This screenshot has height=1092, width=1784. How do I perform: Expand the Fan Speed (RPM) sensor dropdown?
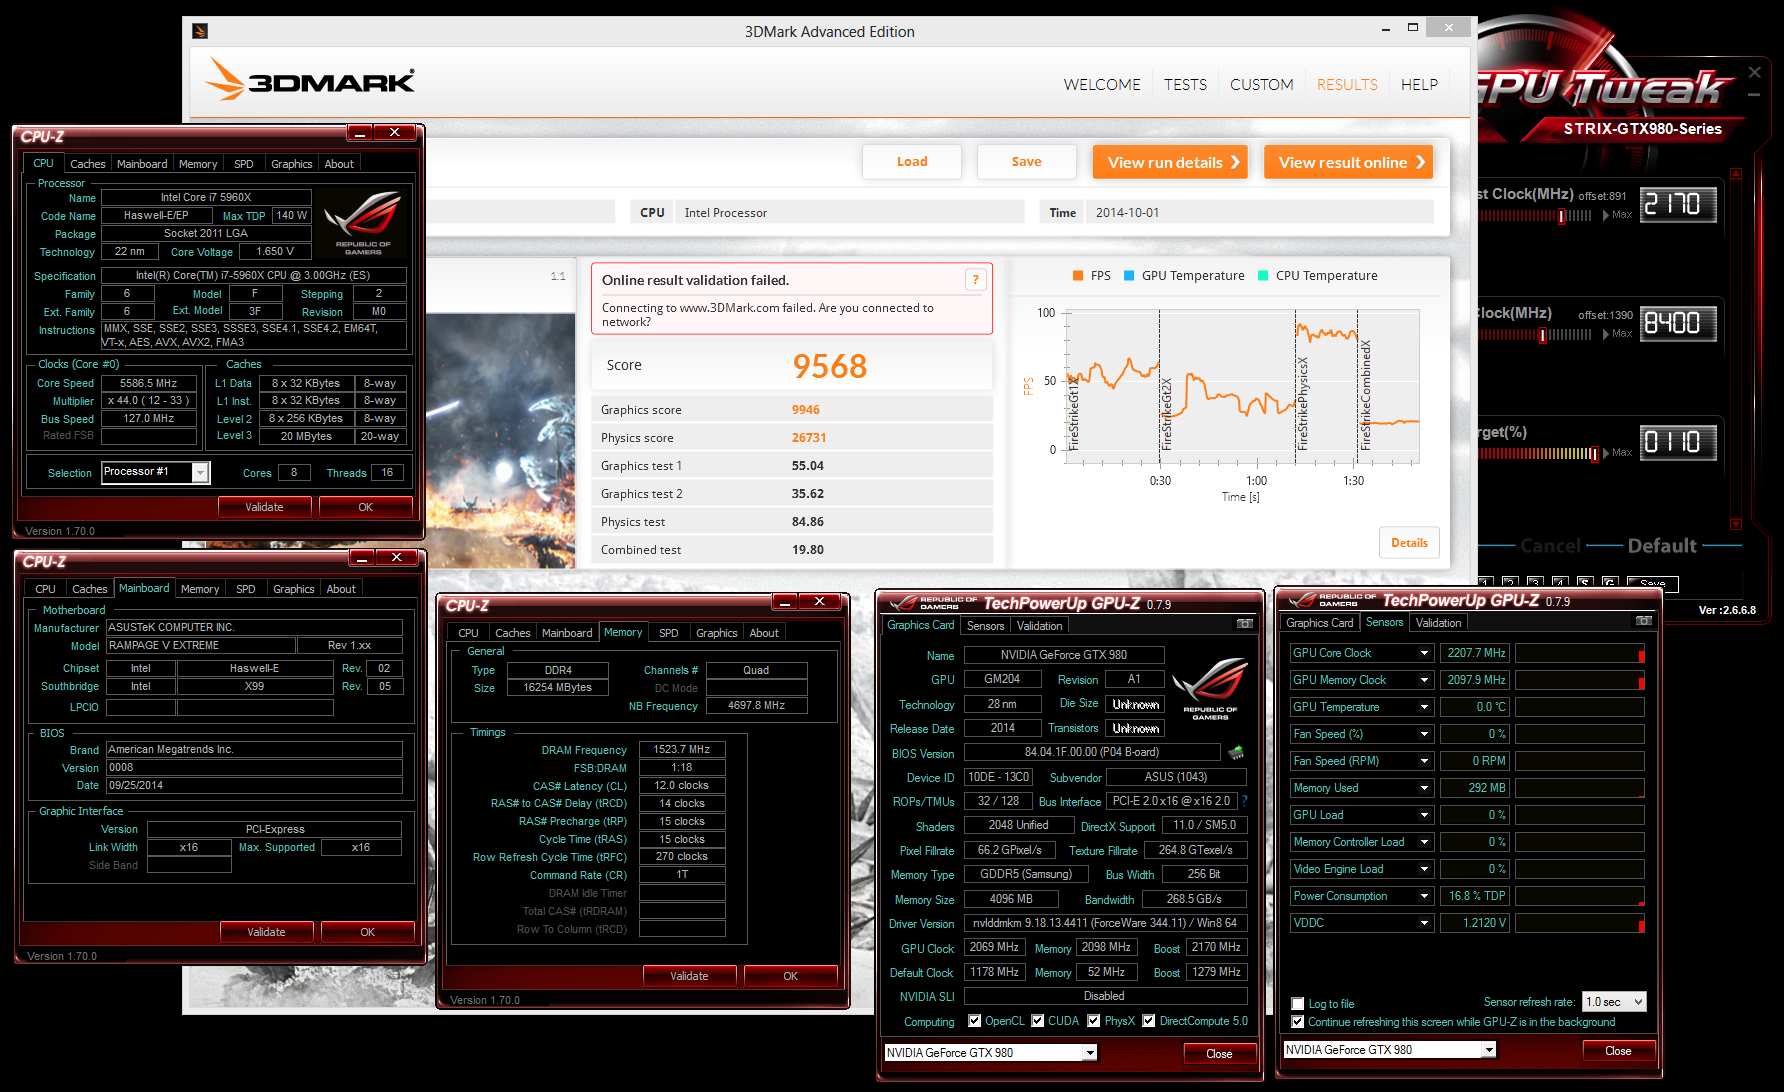tap(1424, 761)
